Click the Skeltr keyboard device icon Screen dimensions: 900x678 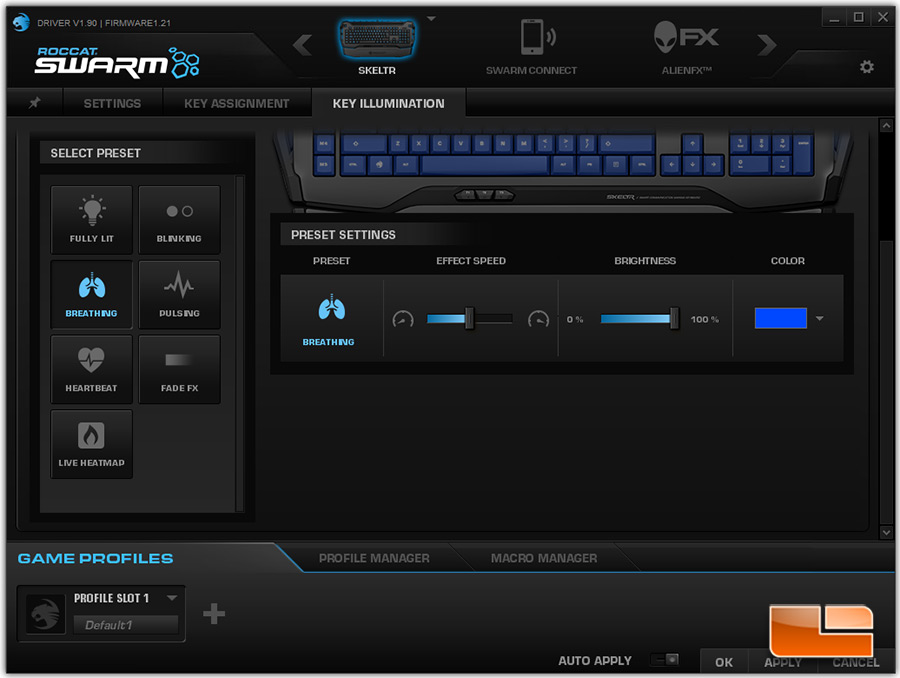377,38
